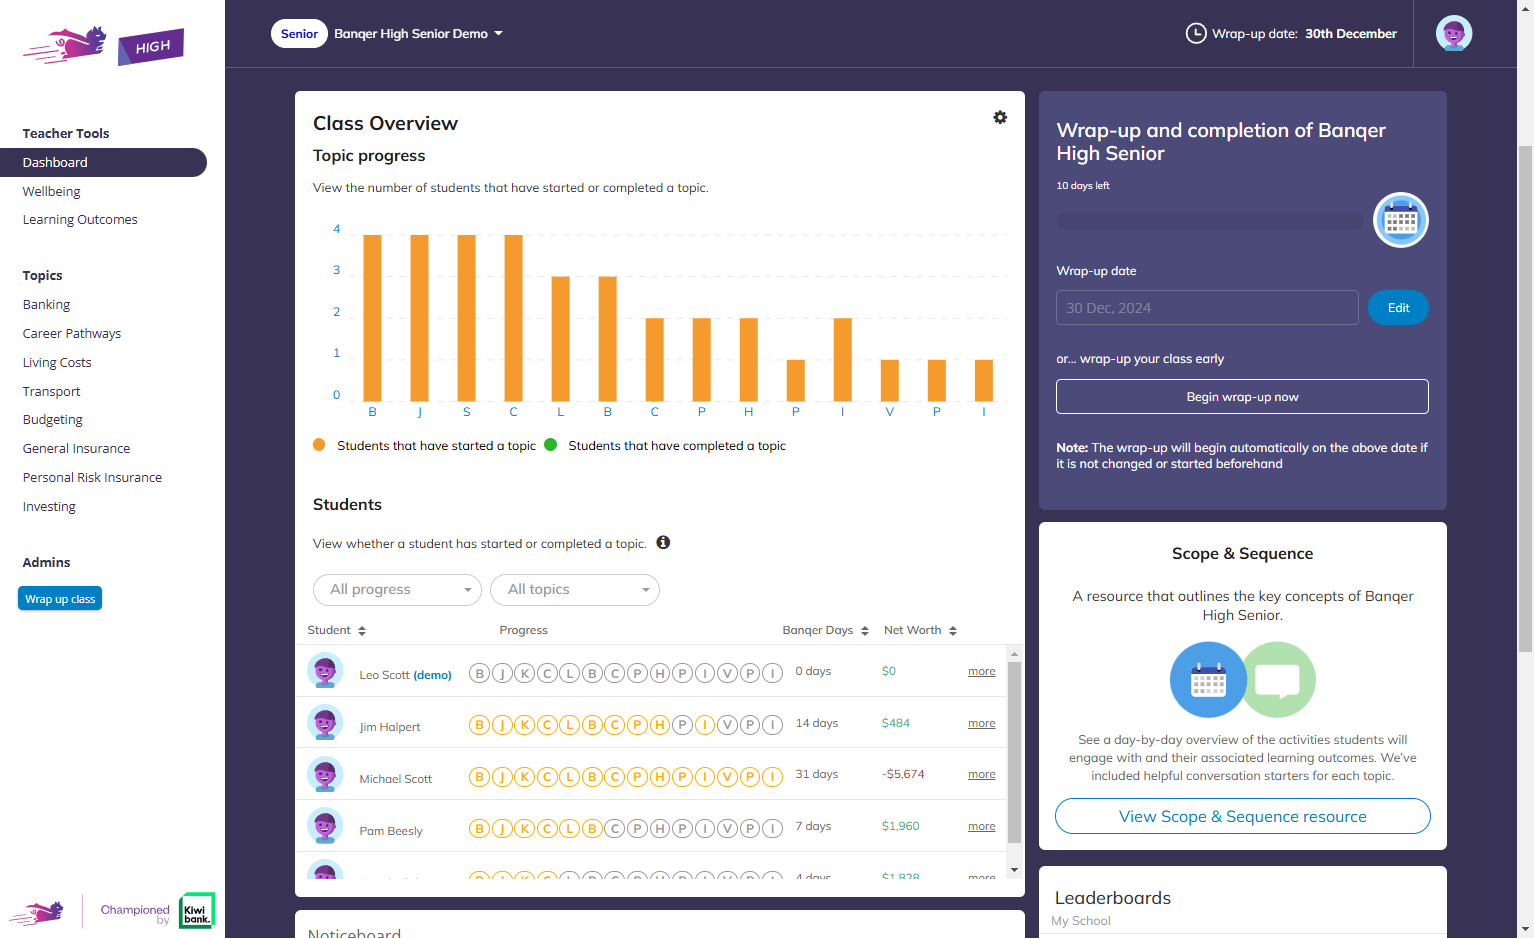1534x938 pixels.
Task: Open the Dashboard page
Action: click(103, 162)
